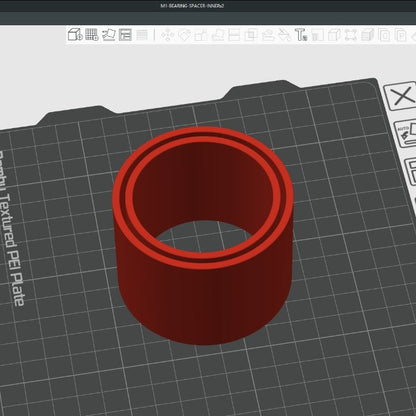Click the Arrange all objects icon
Image resolution: width=416 pixels, height=416 pixels.
pyautogui.click(x=125, y=35)
